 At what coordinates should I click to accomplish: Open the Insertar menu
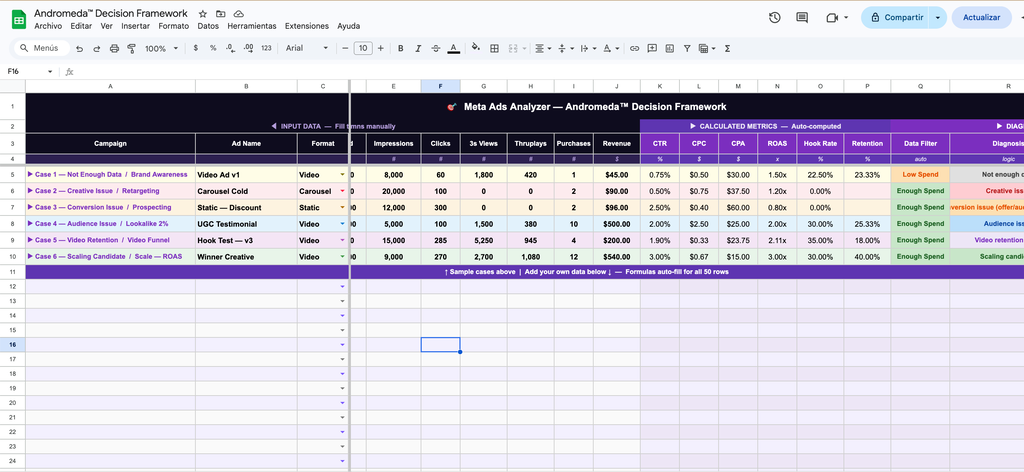click(x=135, y=26)
